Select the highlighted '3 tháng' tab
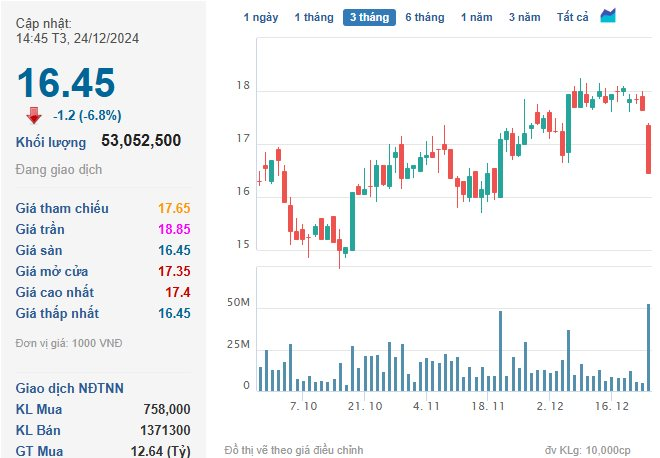660x458 pixels. pyautogui.click(x=369, y=17)
